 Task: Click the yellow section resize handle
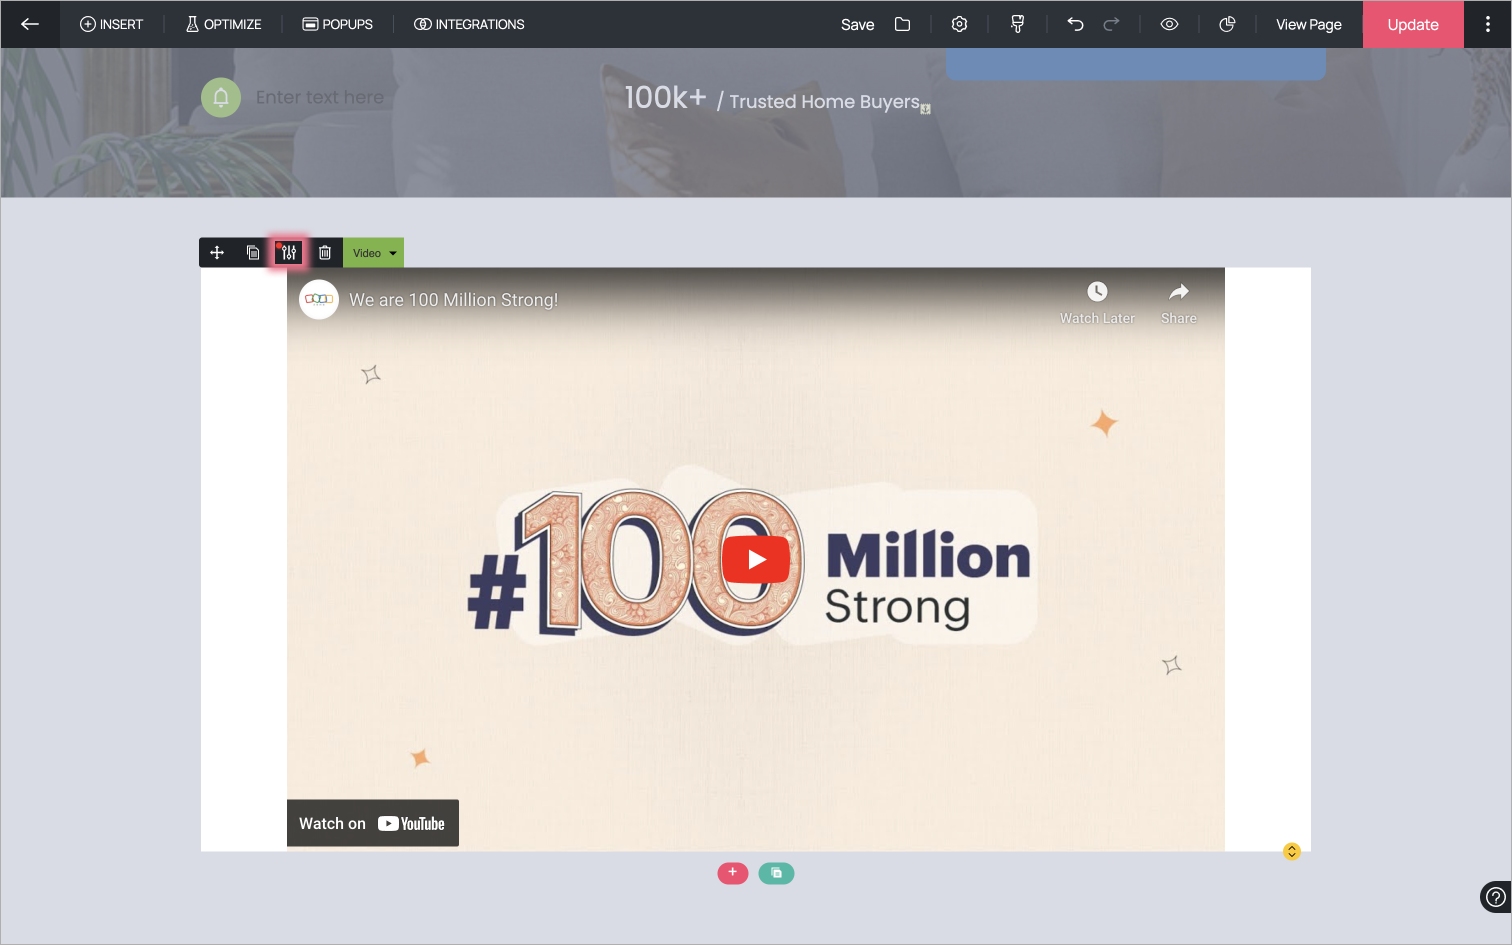(1291, 851)
